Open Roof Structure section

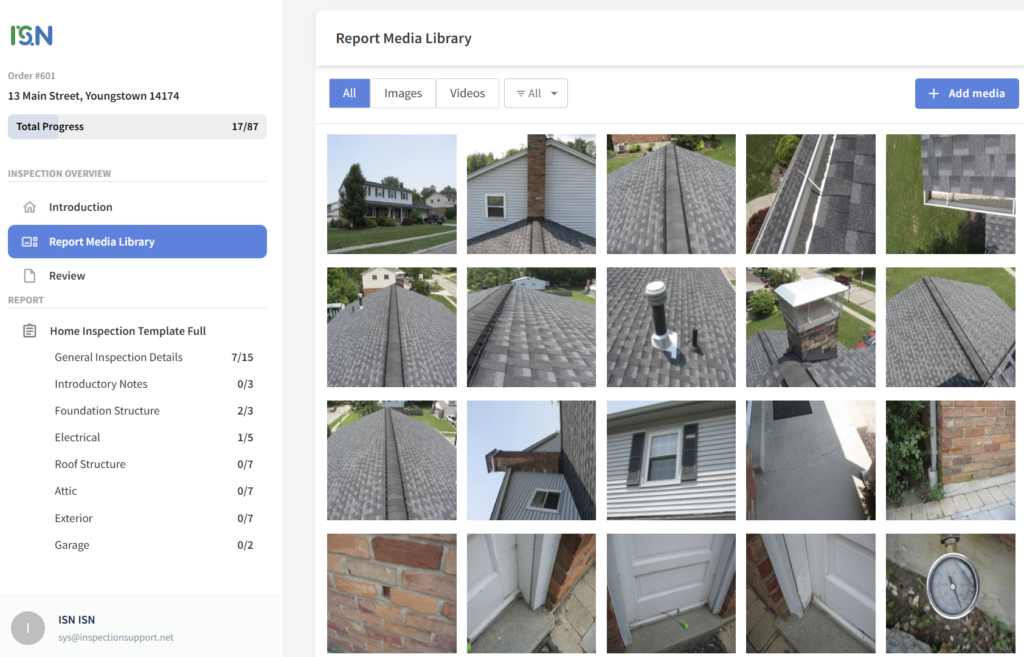click(90, 464)
